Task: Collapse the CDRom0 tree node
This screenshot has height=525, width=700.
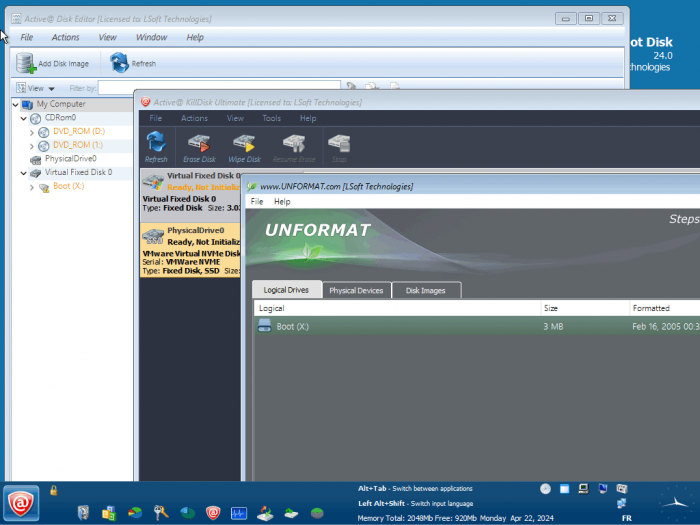Action: point(23,118)
